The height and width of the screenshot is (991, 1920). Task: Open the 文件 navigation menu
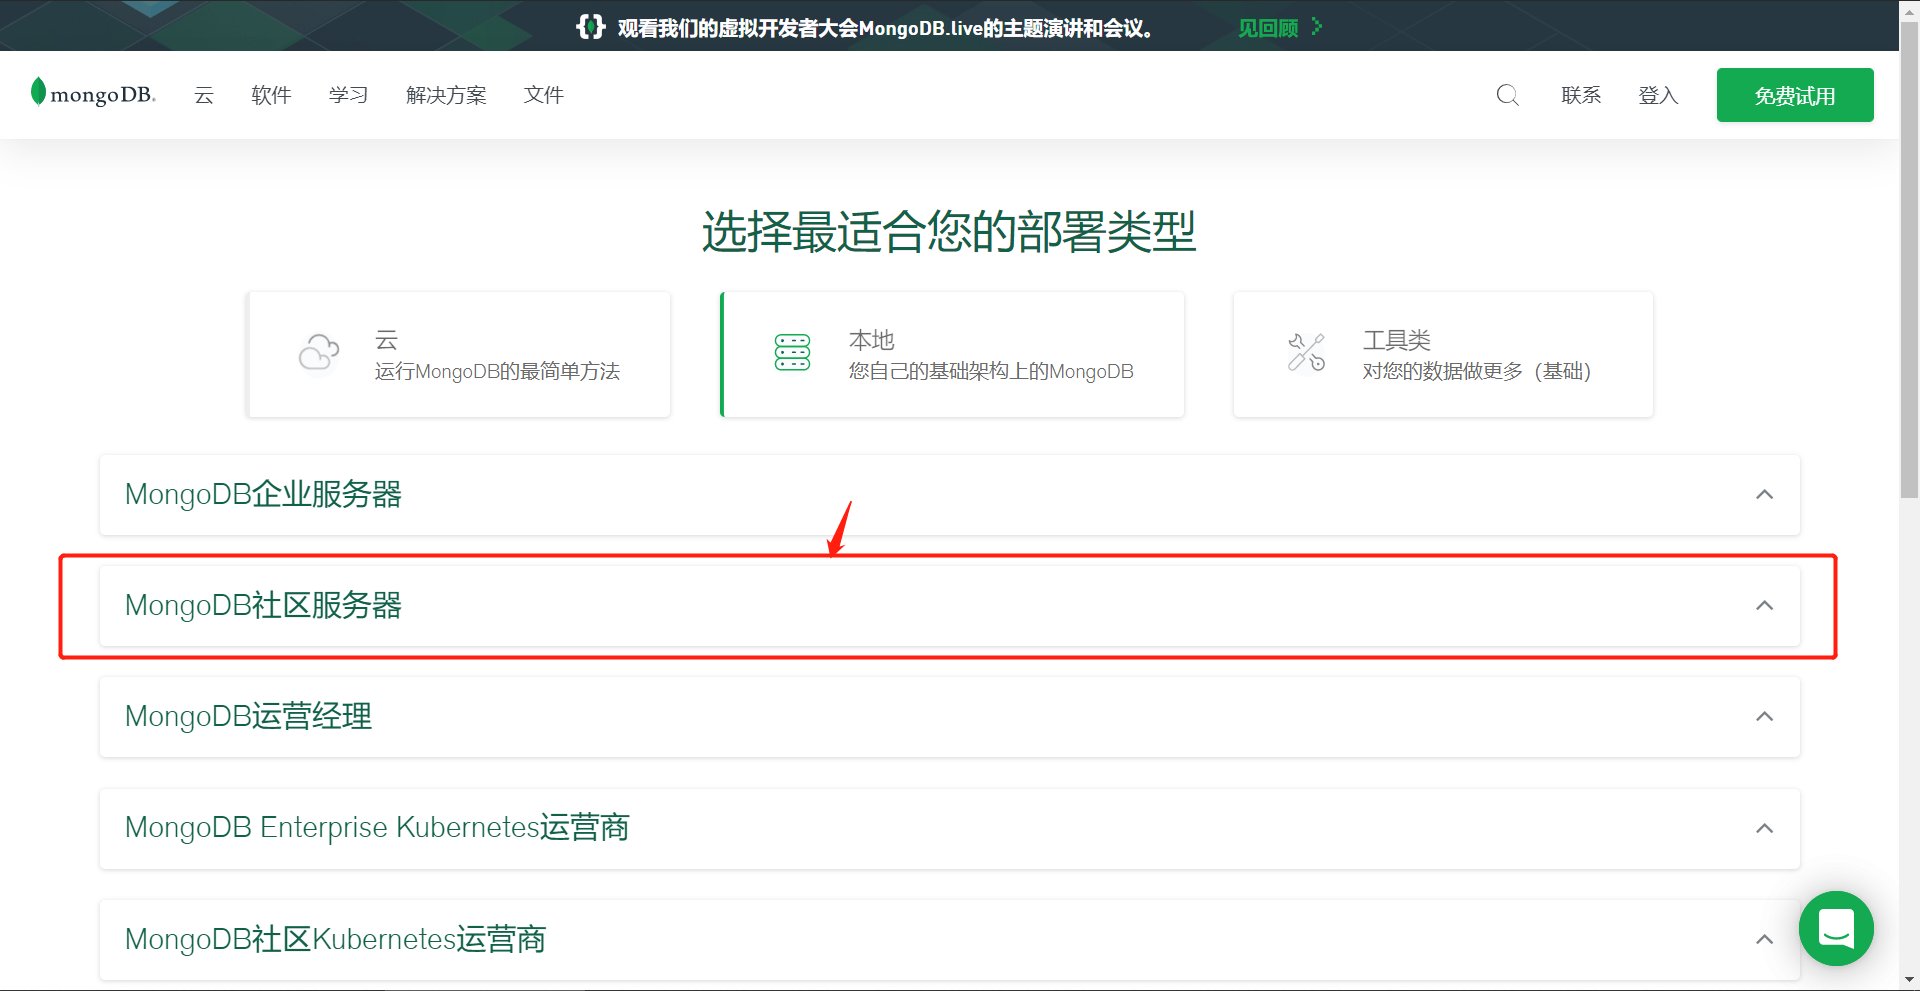point(543,95)
